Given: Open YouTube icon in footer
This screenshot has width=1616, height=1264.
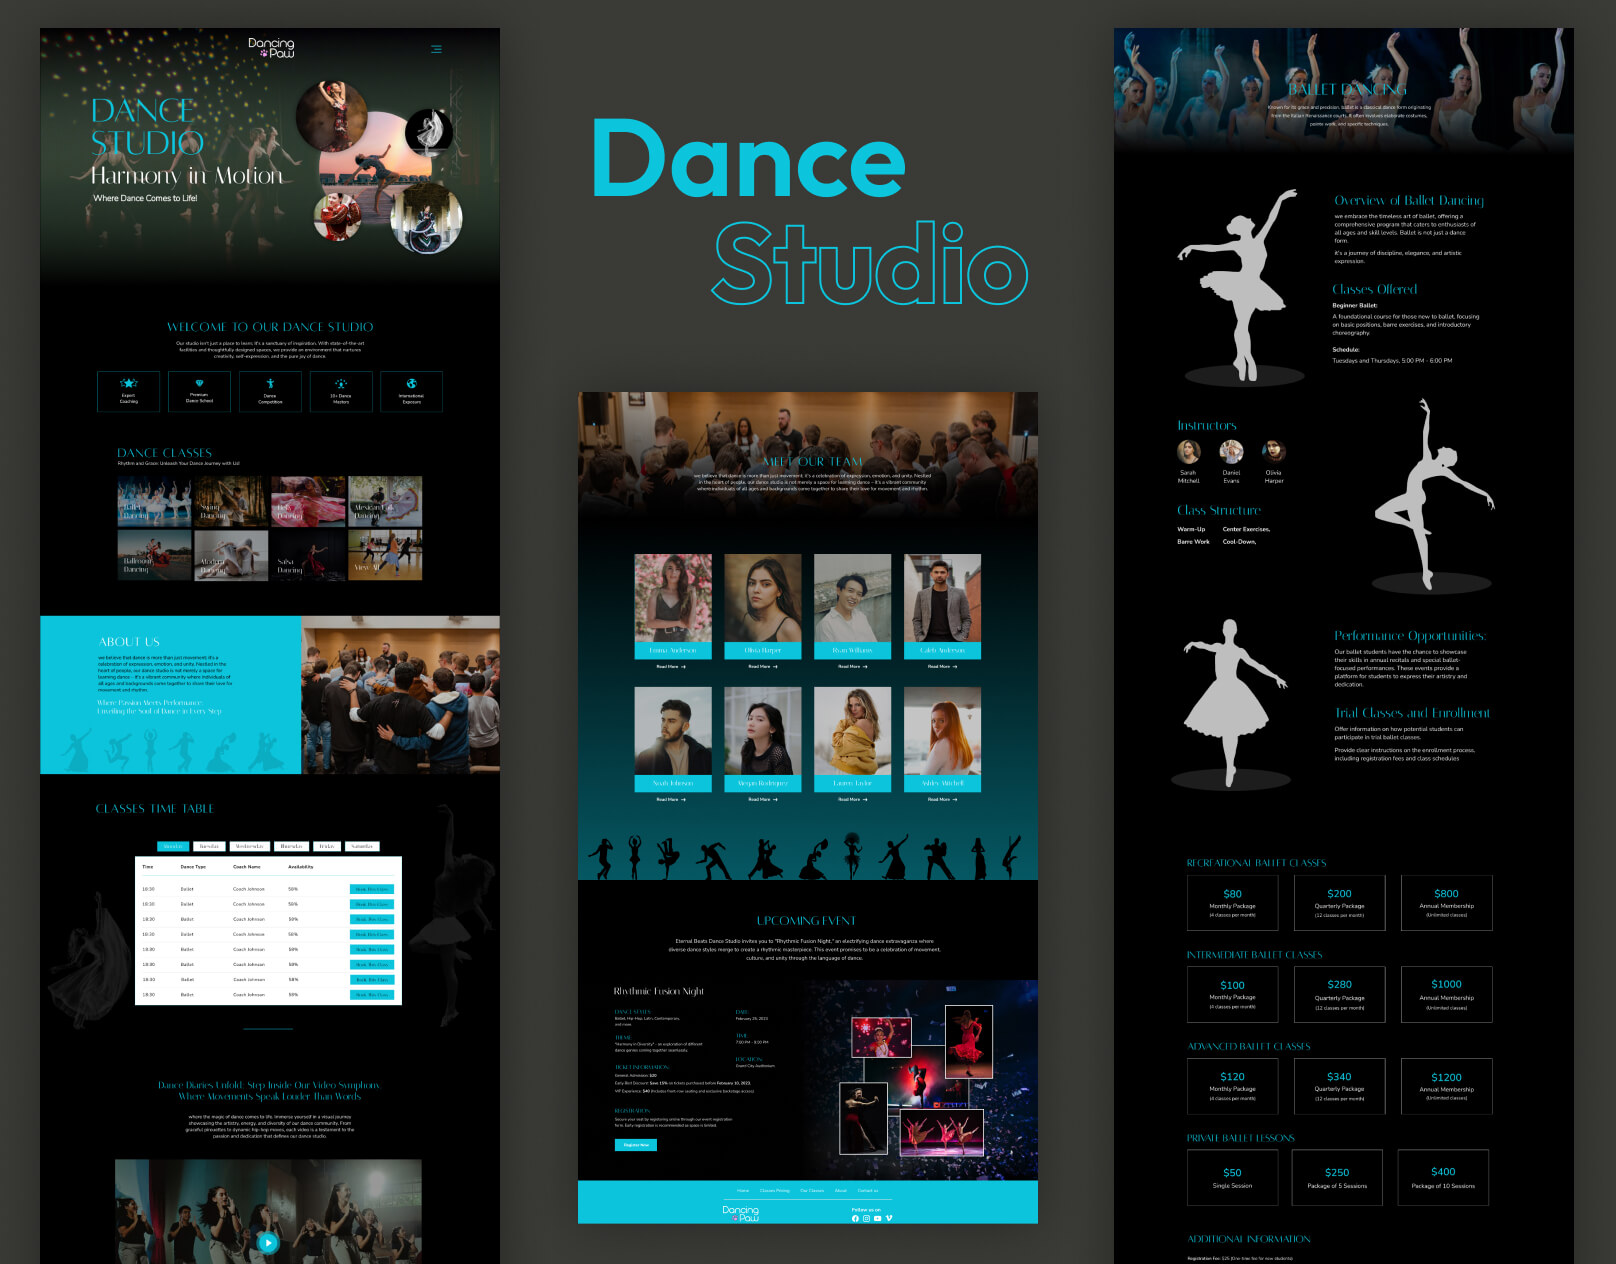Looking at the screenshot, I should click(x=877, y=1218).
